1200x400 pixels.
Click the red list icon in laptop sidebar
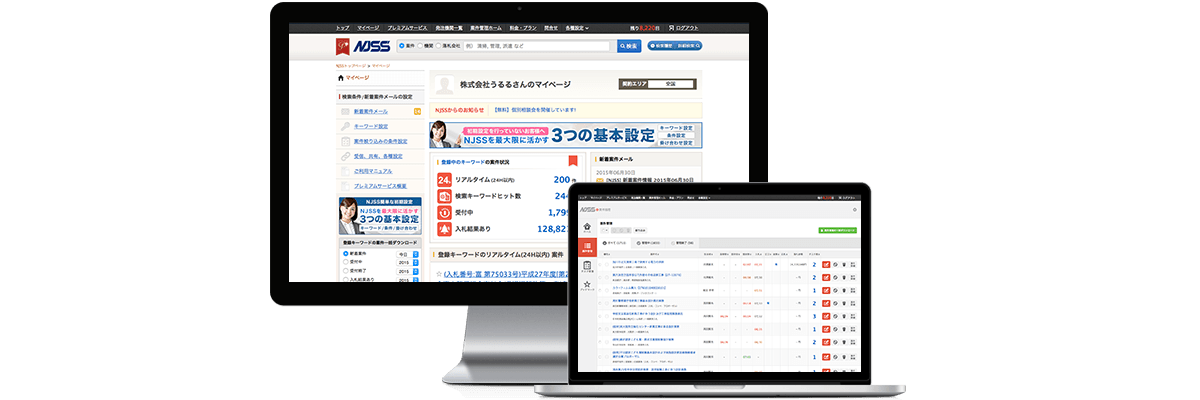588,246
